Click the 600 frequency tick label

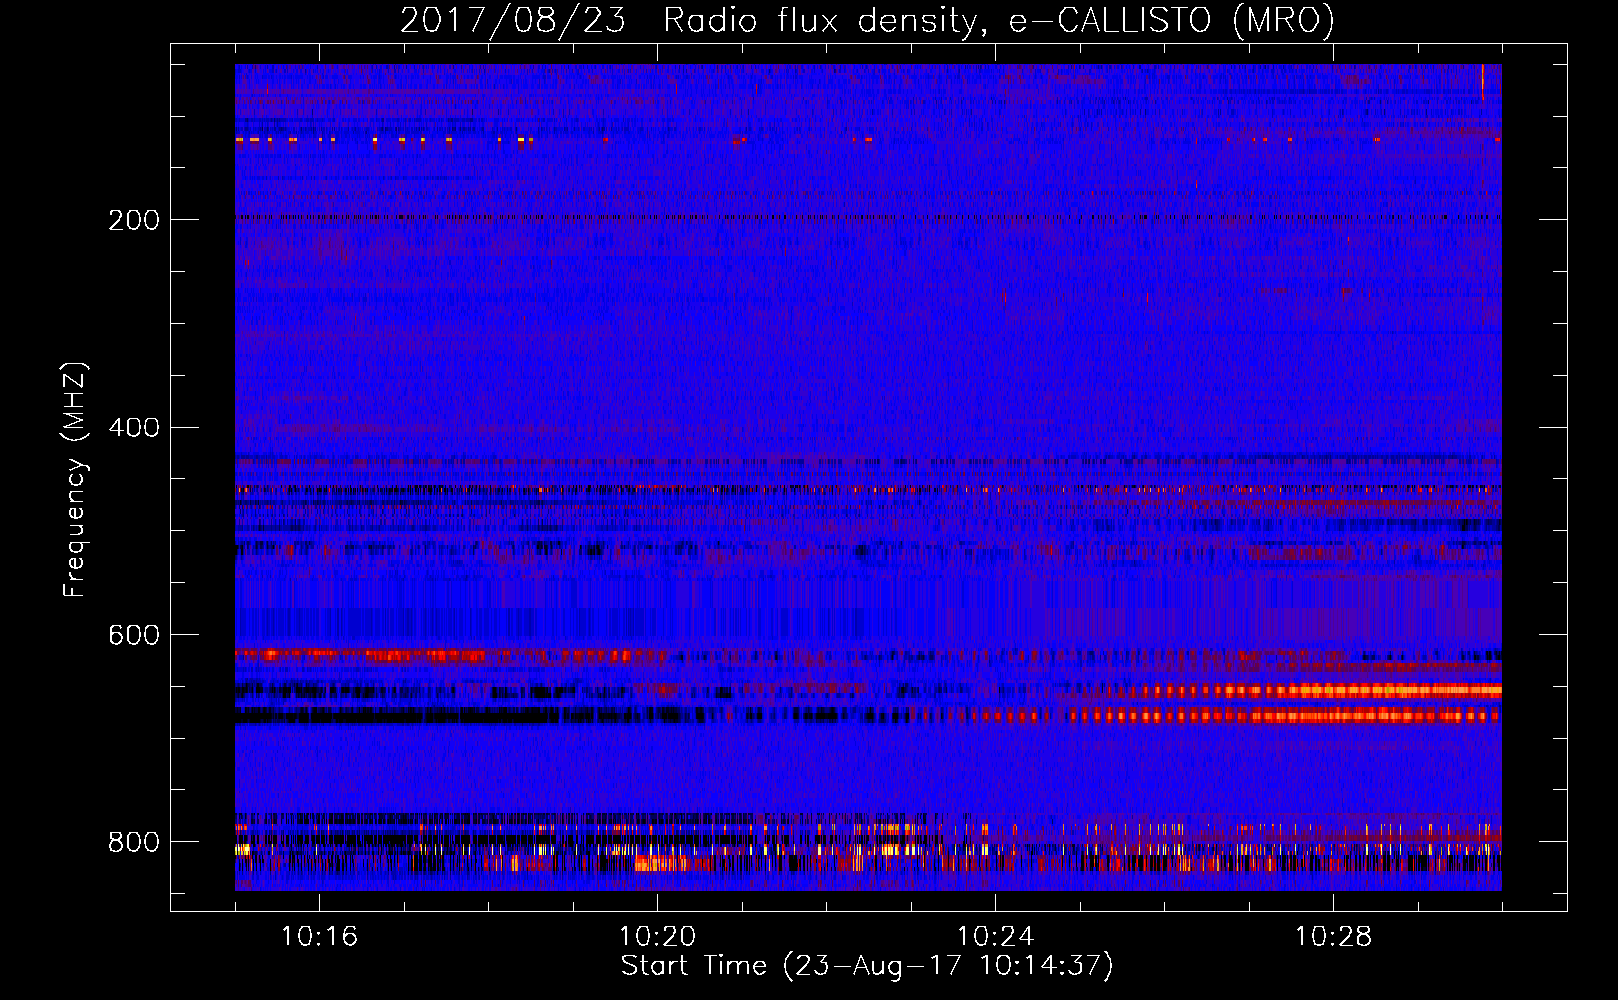pos(134,636)
